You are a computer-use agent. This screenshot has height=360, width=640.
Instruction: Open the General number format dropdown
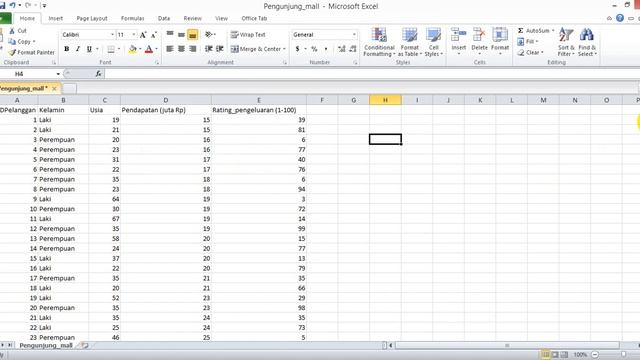pyautogui.click(x=354, y=35)
